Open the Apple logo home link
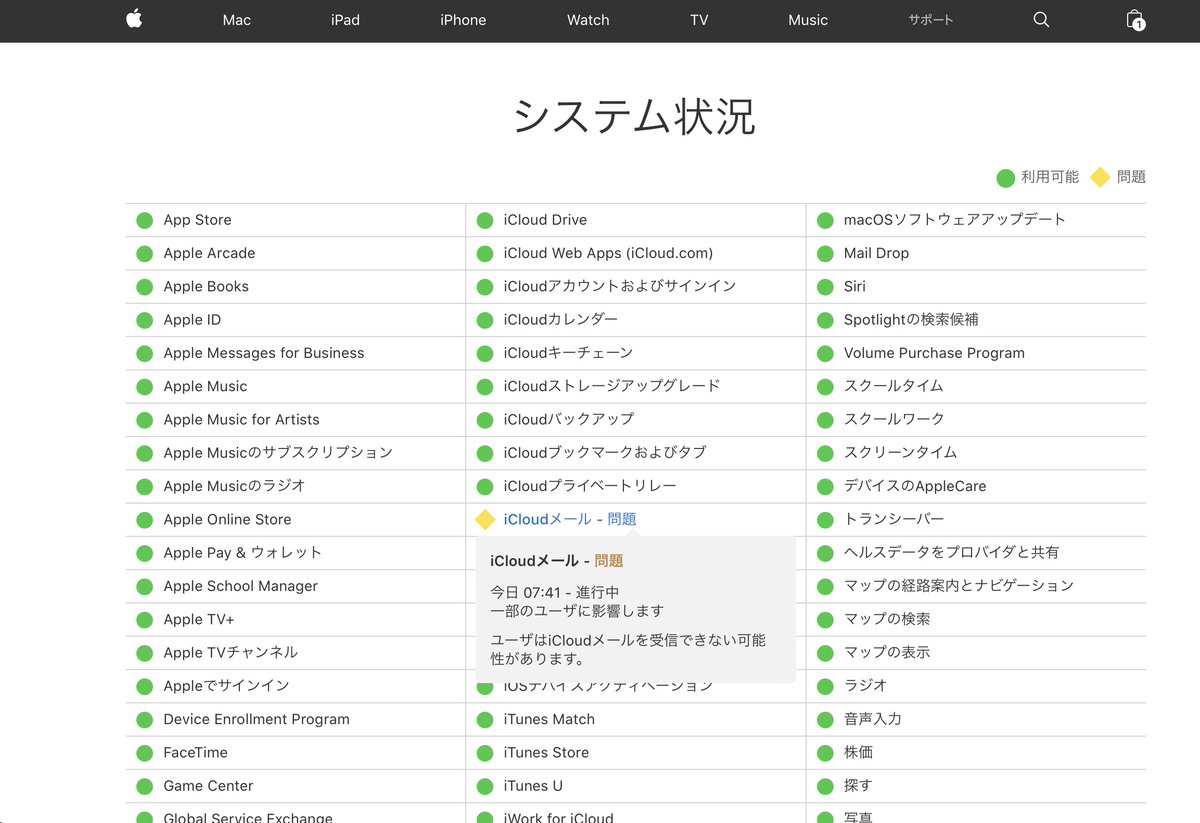 [134, 19]
